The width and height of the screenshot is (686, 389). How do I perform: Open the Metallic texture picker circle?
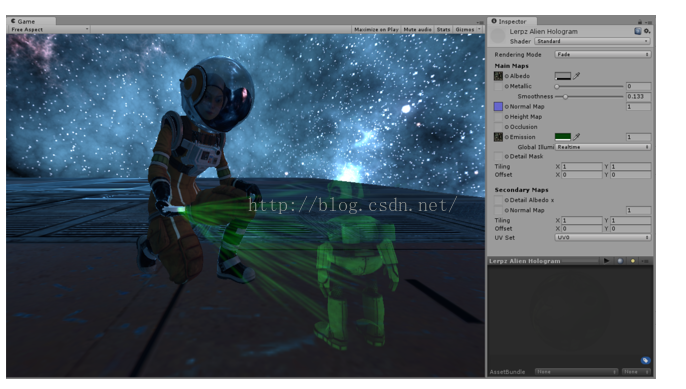click(507, 87)
